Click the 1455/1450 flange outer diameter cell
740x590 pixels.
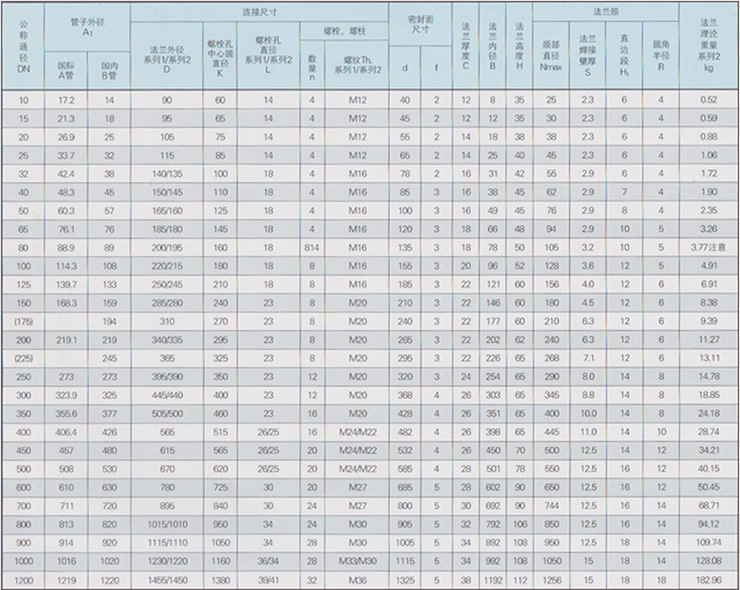tap(167, 580)
